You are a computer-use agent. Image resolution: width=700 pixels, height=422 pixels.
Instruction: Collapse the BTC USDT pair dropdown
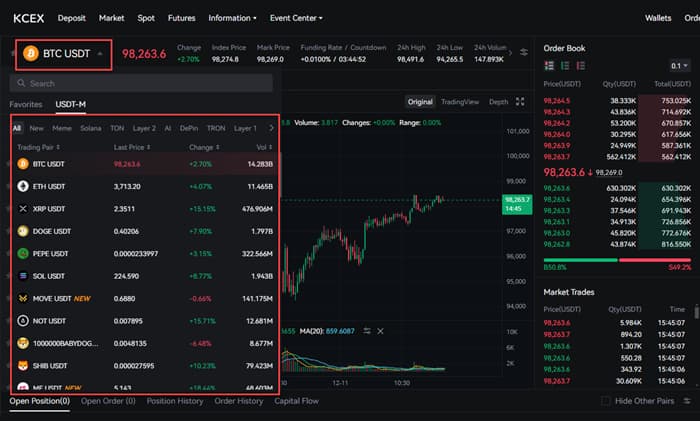pyautogui.click(x=100, y=54)
